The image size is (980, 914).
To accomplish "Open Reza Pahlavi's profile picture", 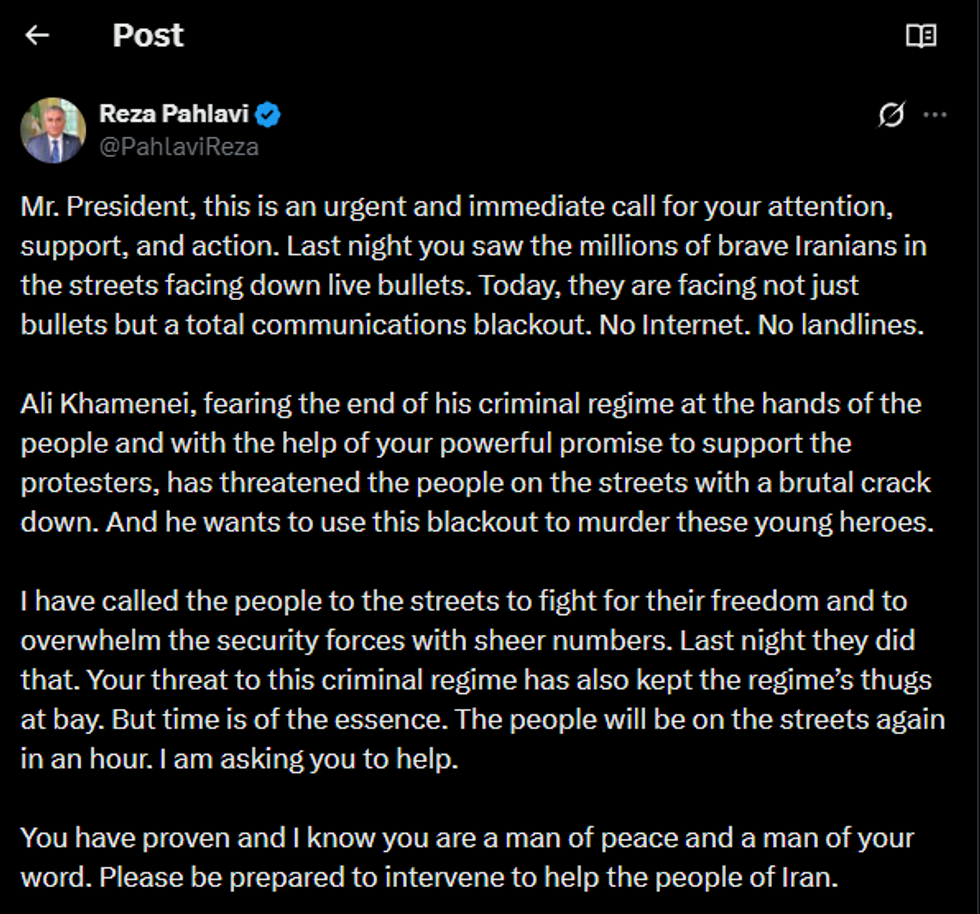I will click(53, 130).
